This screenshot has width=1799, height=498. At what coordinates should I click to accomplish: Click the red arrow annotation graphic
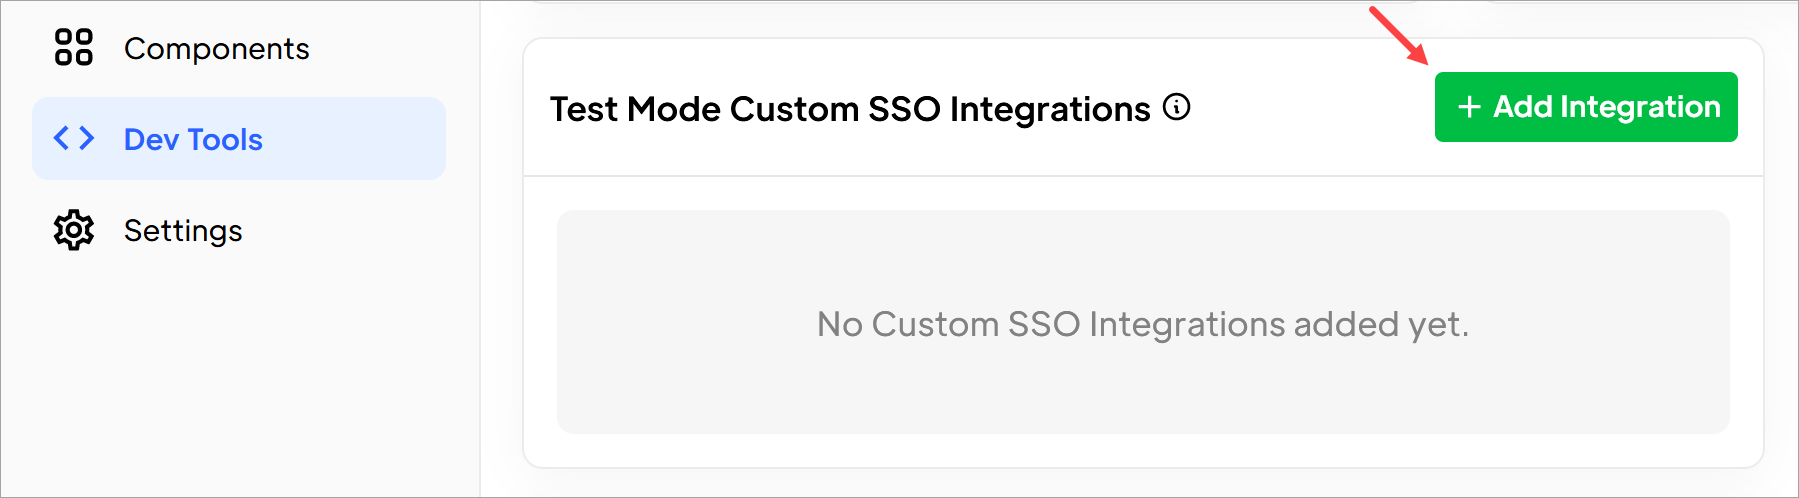1398,35
